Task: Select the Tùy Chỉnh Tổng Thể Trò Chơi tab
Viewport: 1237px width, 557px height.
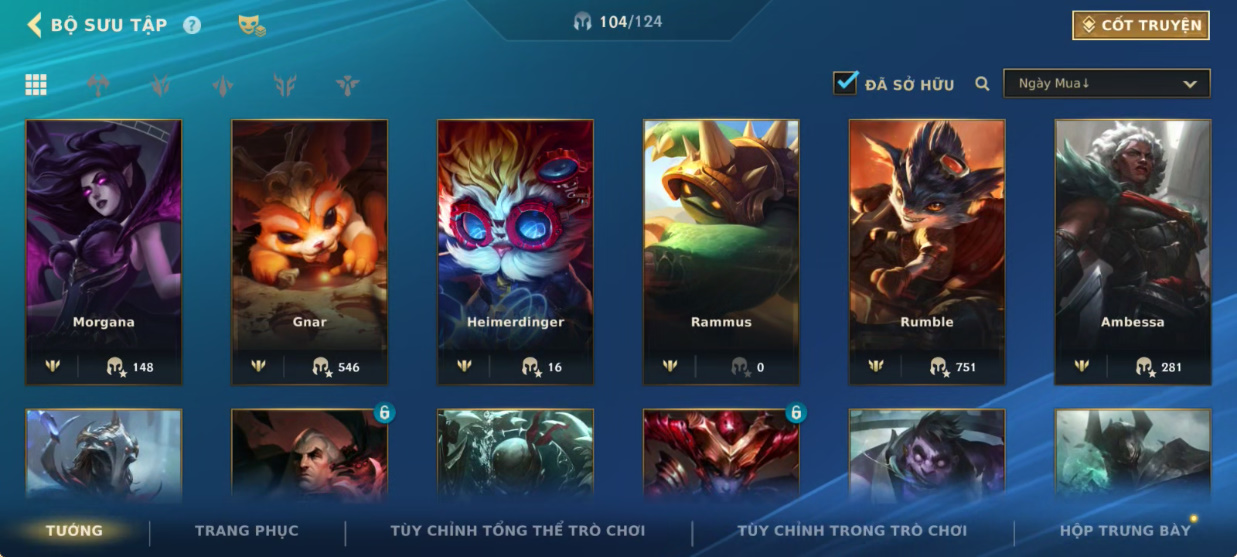Action: coord(518,530)
